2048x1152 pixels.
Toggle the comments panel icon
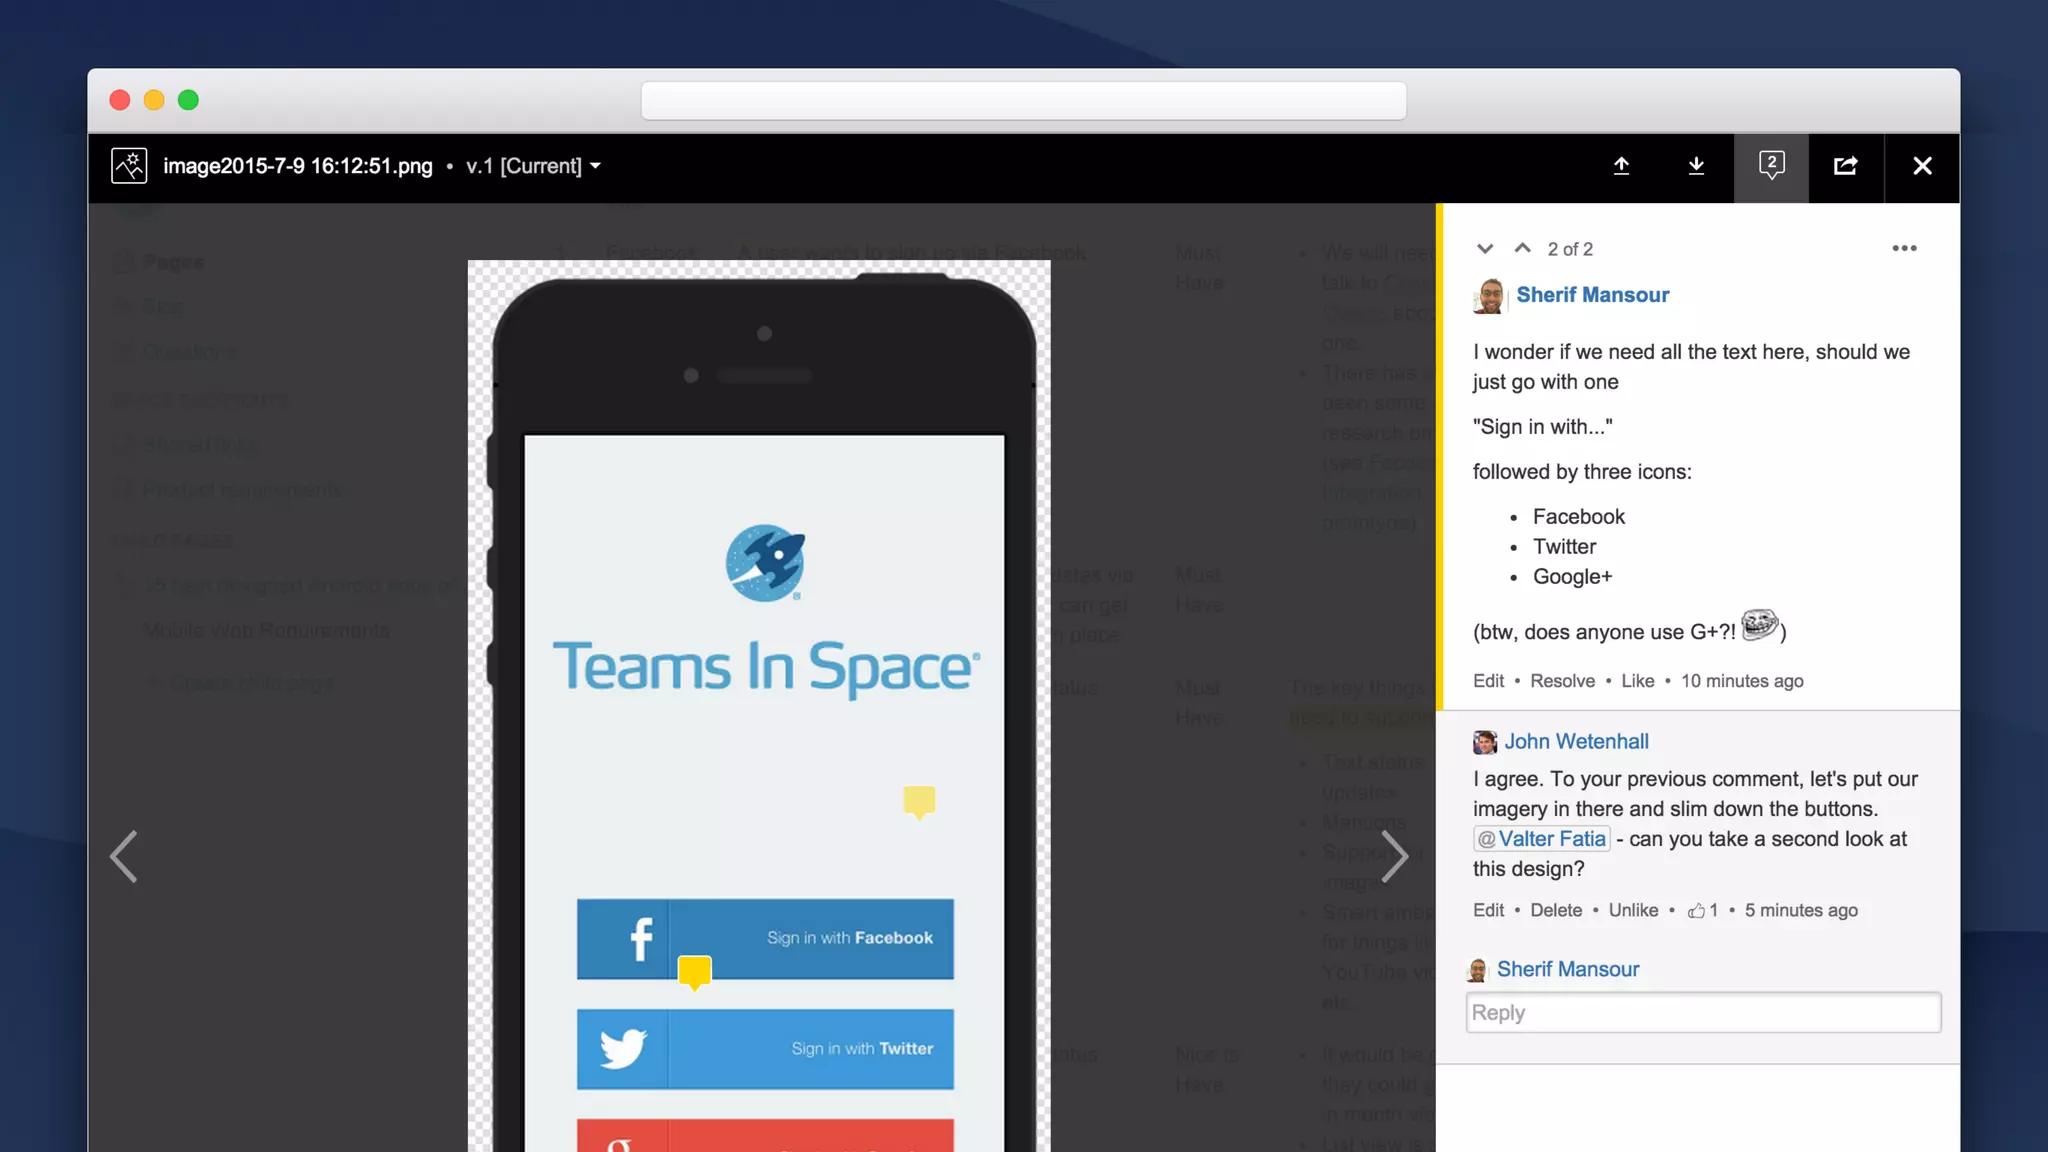click(x=1771, y=166)
